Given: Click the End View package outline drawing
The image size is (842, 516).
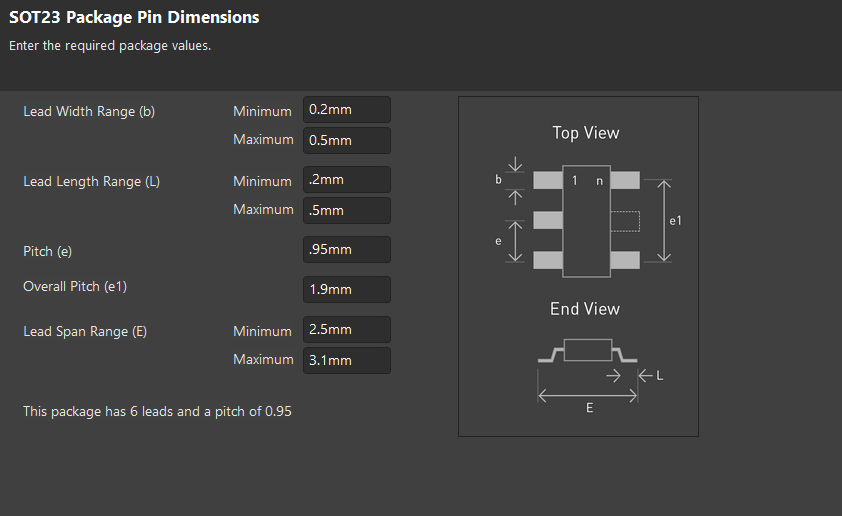Looking at the screenshot, I should click(x=587, y=351).
